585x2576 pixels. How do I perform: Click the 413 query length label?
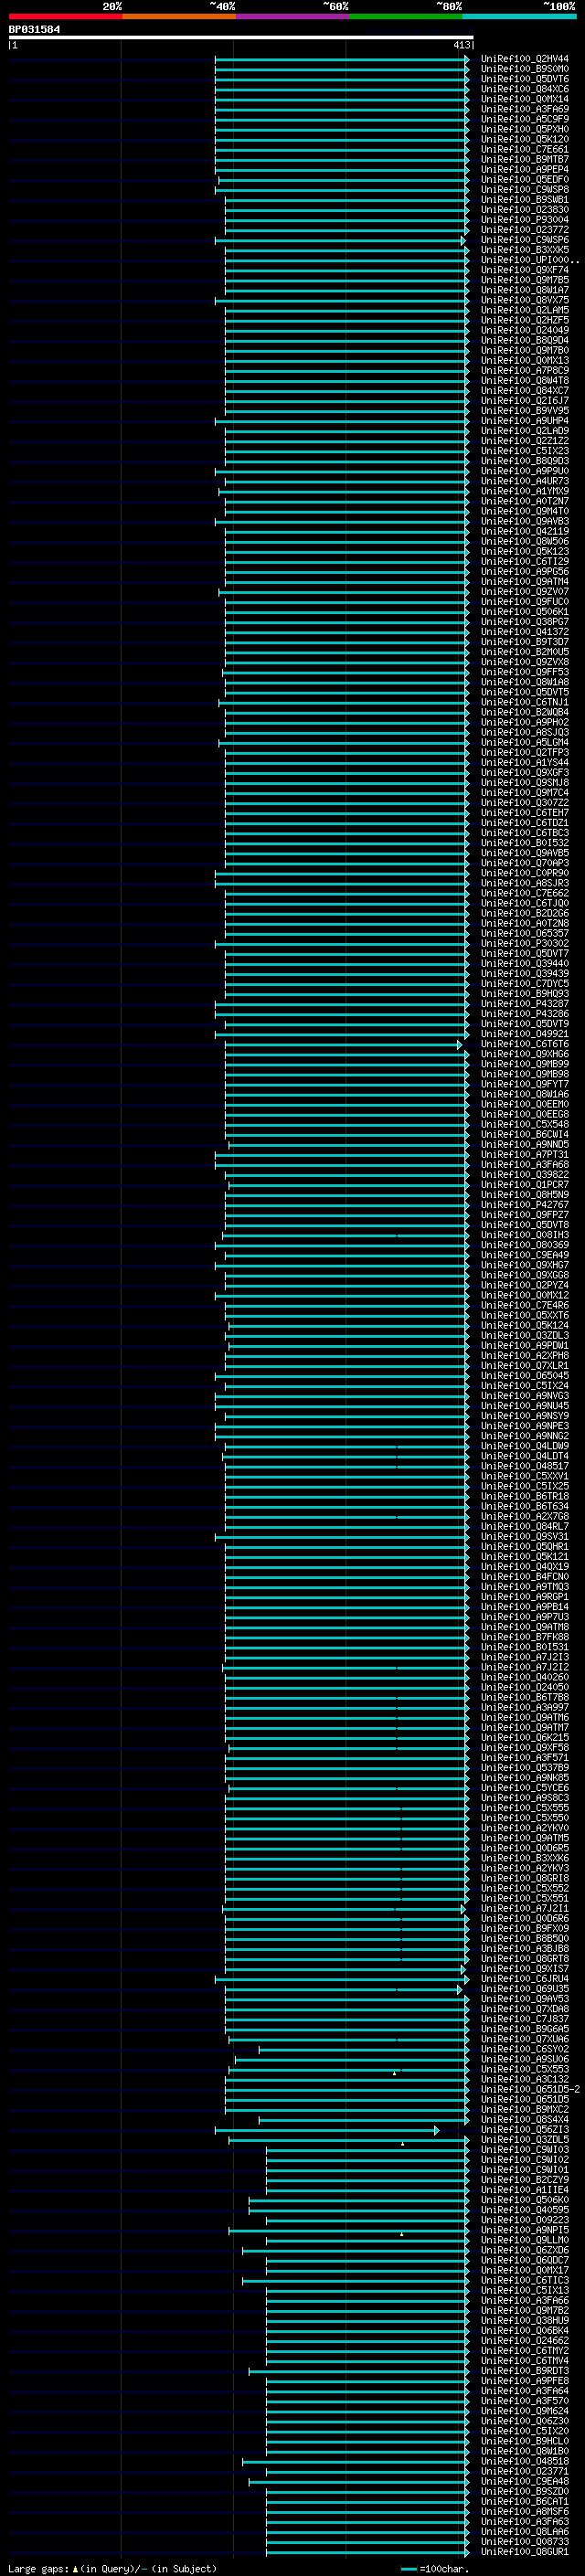[x=461, y=46]
